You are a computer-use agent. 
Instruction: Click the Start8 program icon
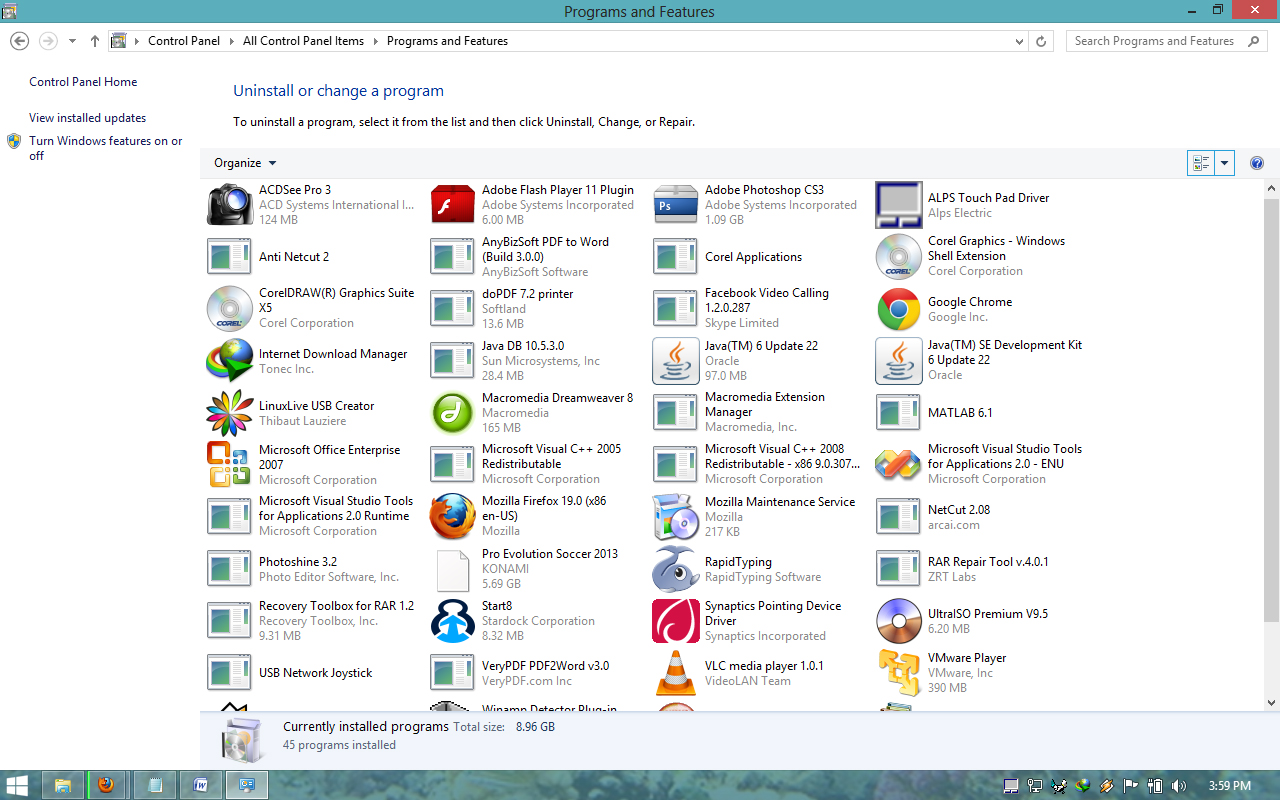click(453, 620)
